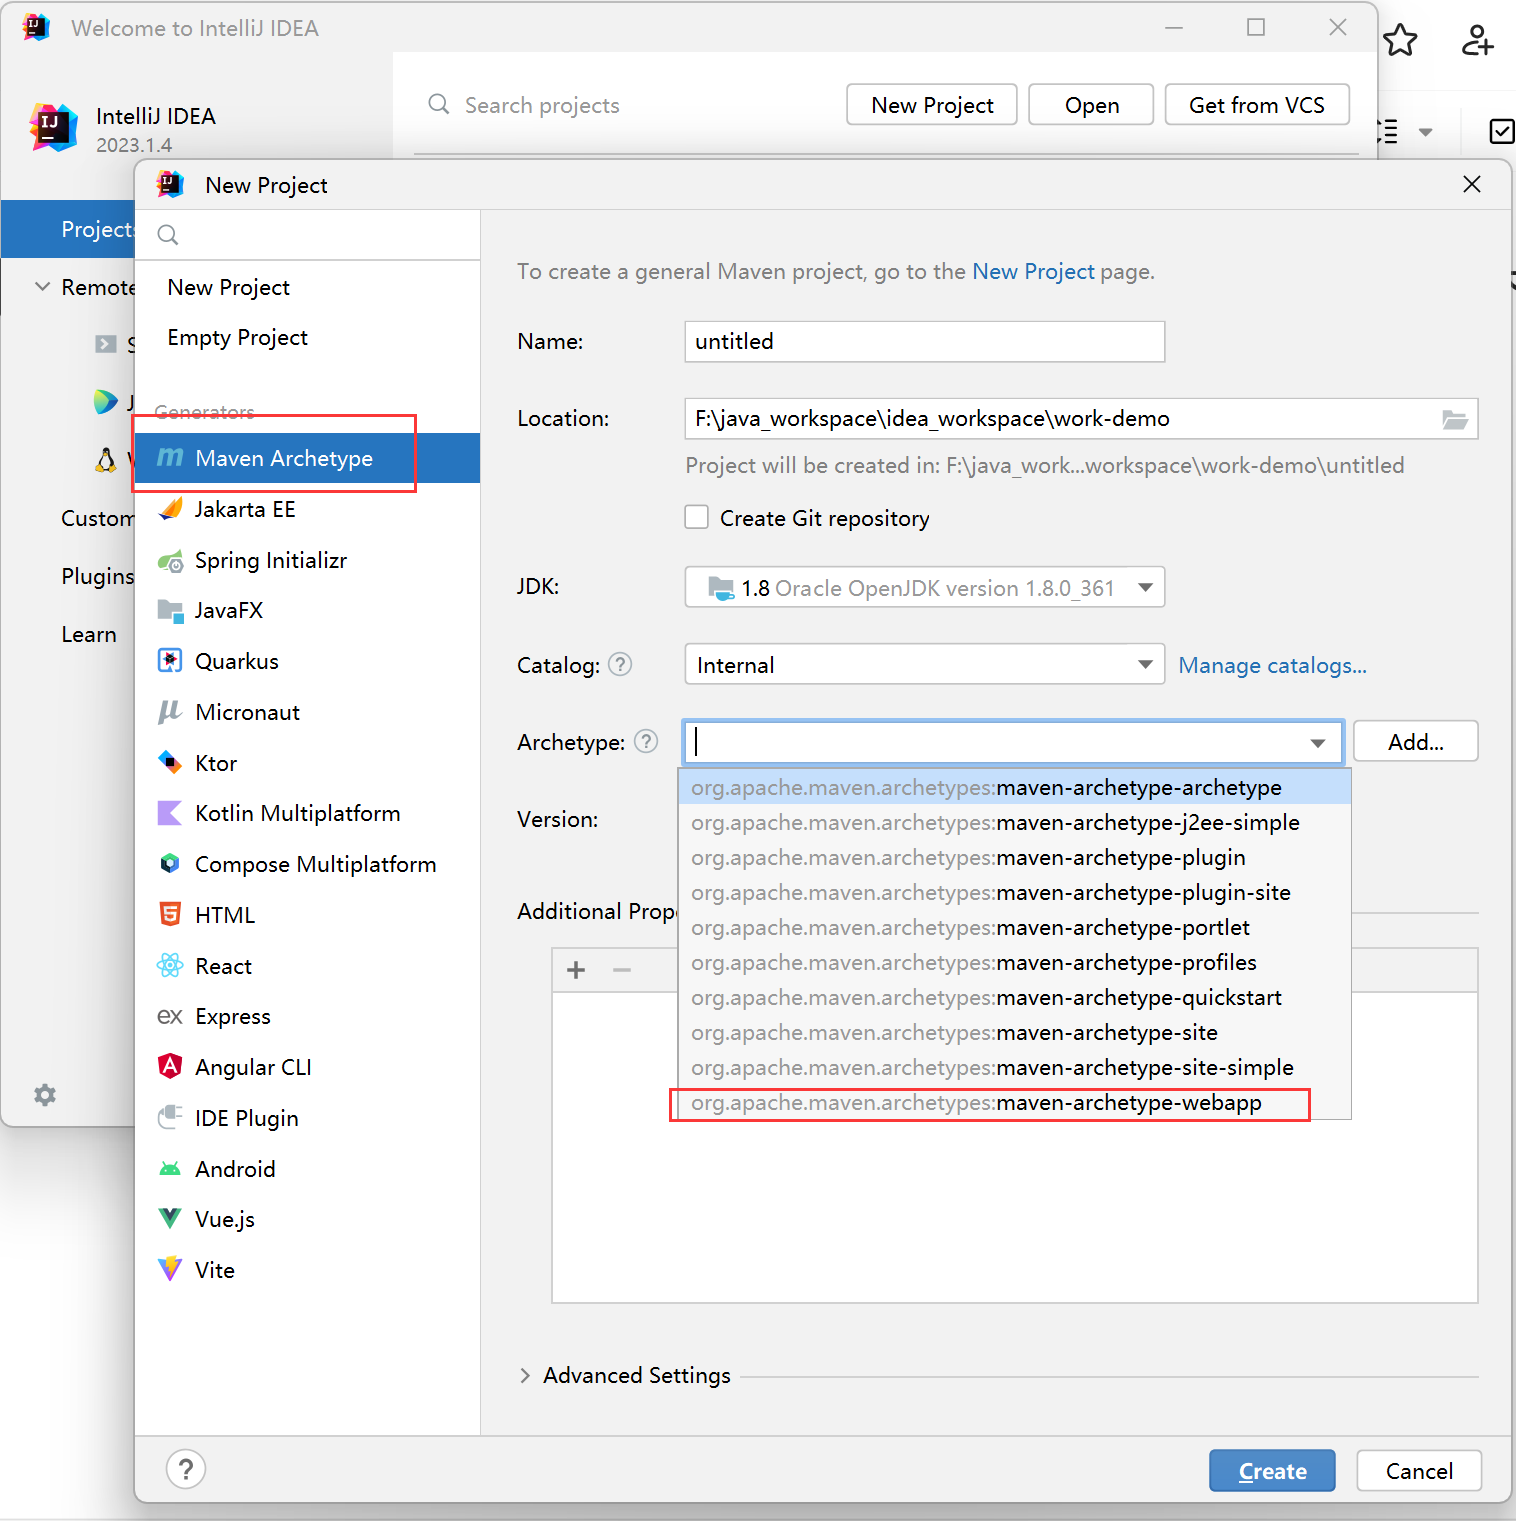Click the Quarkus icon
The height and width of the screenshot is (1521, 1516).
tap(171, 661)
